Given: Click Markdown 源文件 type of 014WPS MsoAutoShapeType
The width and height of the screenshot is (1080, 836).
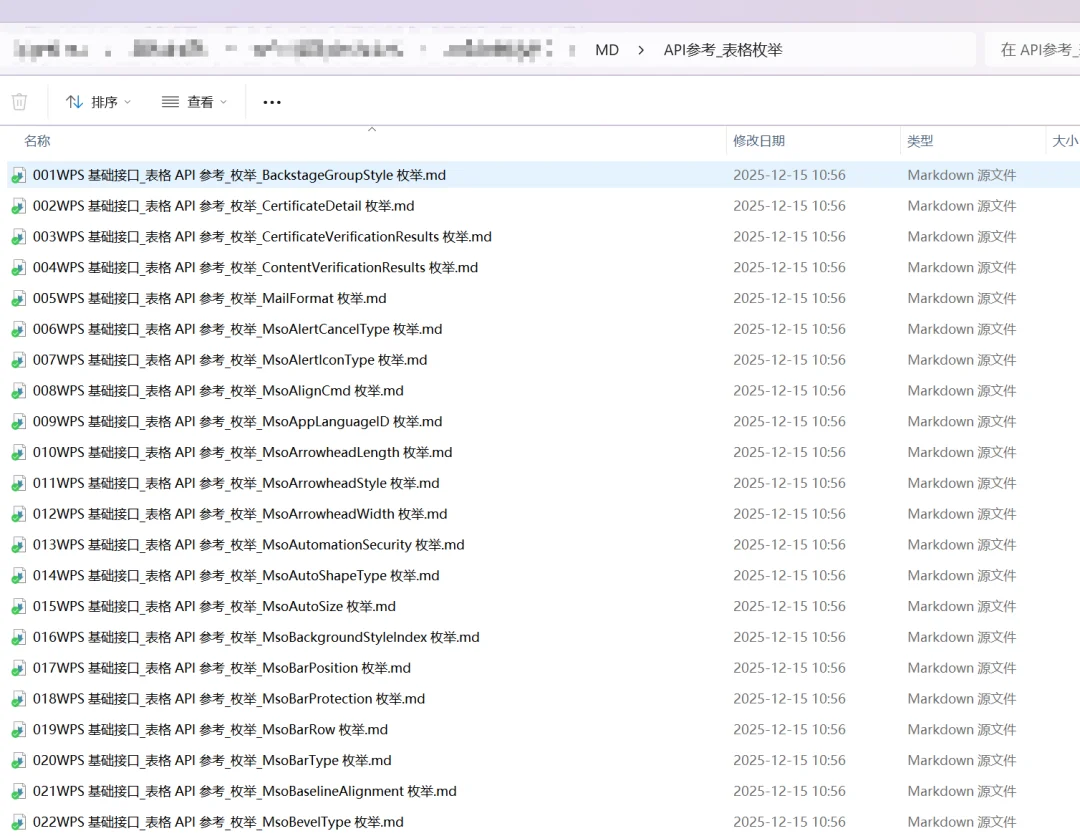Looking at the screenshot, I should [962, 576].
